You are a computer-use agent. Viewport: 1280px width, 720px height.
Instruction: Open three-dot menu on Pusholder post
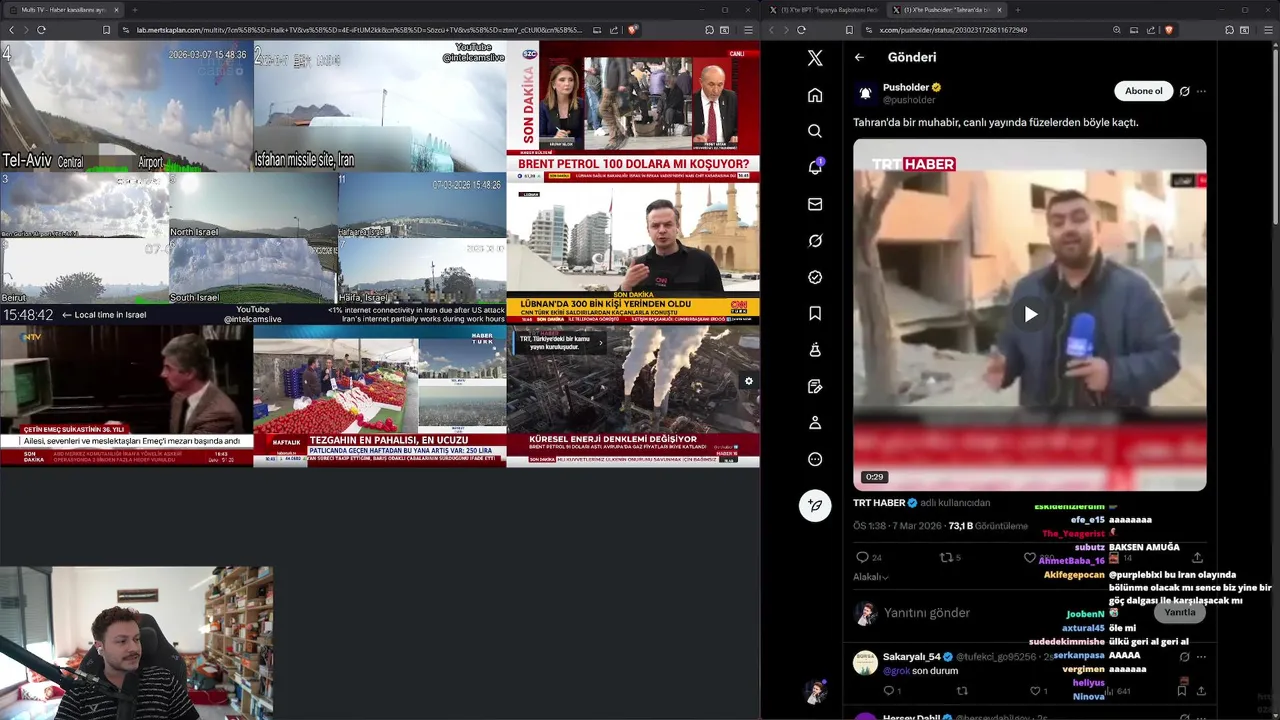tap(1201, 91)
